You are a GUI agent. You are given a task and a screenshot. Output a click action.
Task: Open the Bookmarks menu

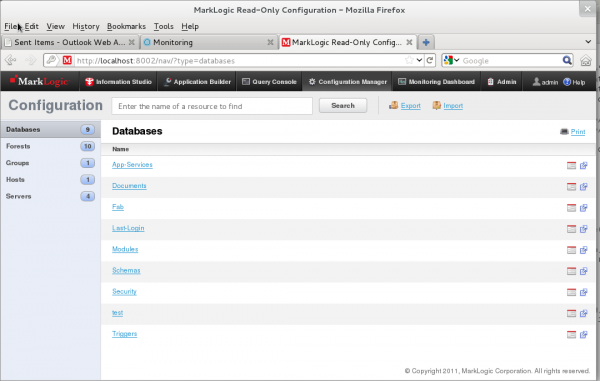[x=126, y=26]
